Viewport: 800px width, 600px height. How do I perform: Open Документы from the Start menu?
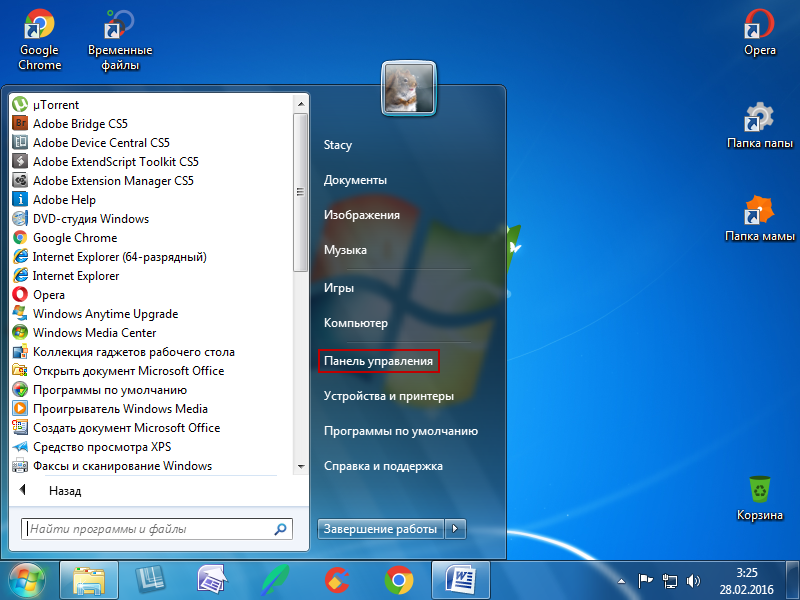tap(355, 180)
